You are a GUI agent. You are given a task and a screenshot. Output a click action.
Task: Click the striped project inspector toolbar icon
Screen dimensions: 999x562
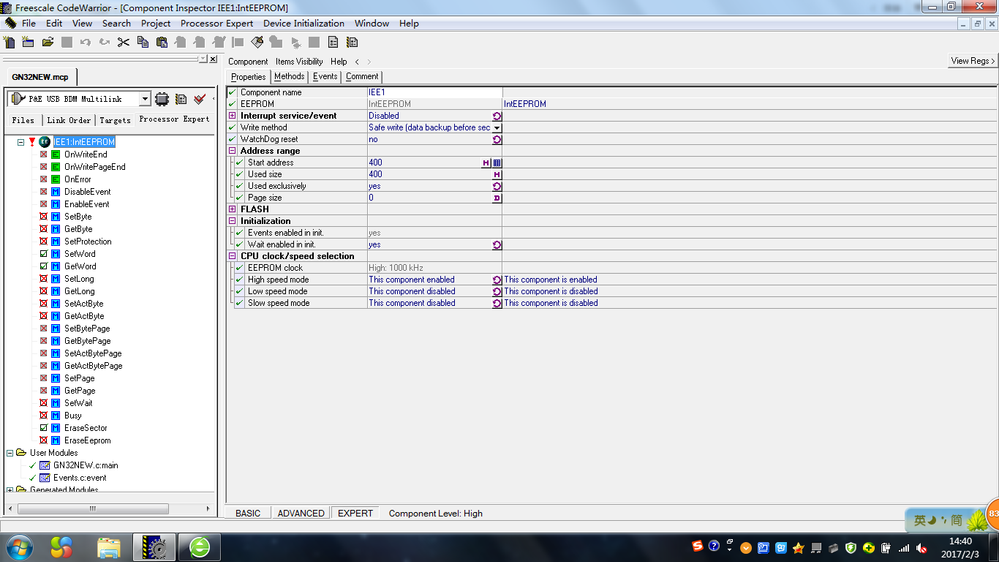tap(352, 43)
